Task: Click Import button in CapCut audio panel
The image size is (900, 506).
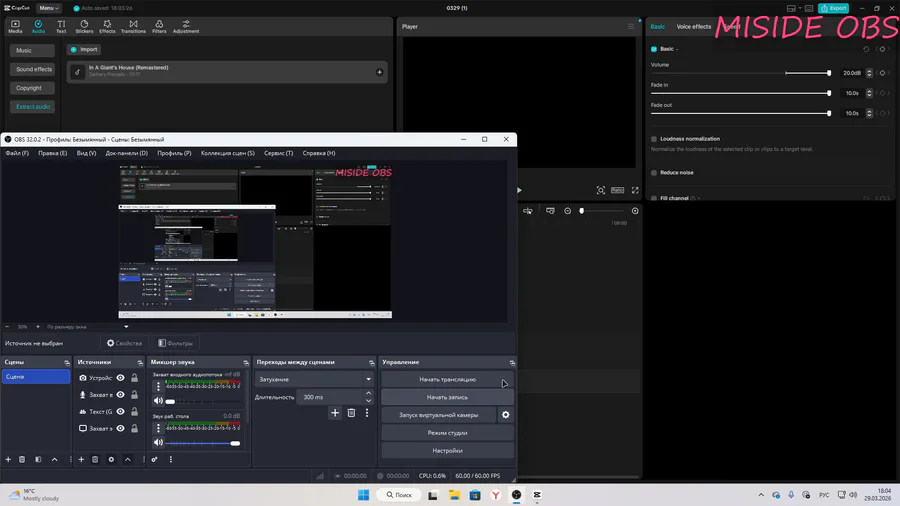Action: (x=84, y=49)
